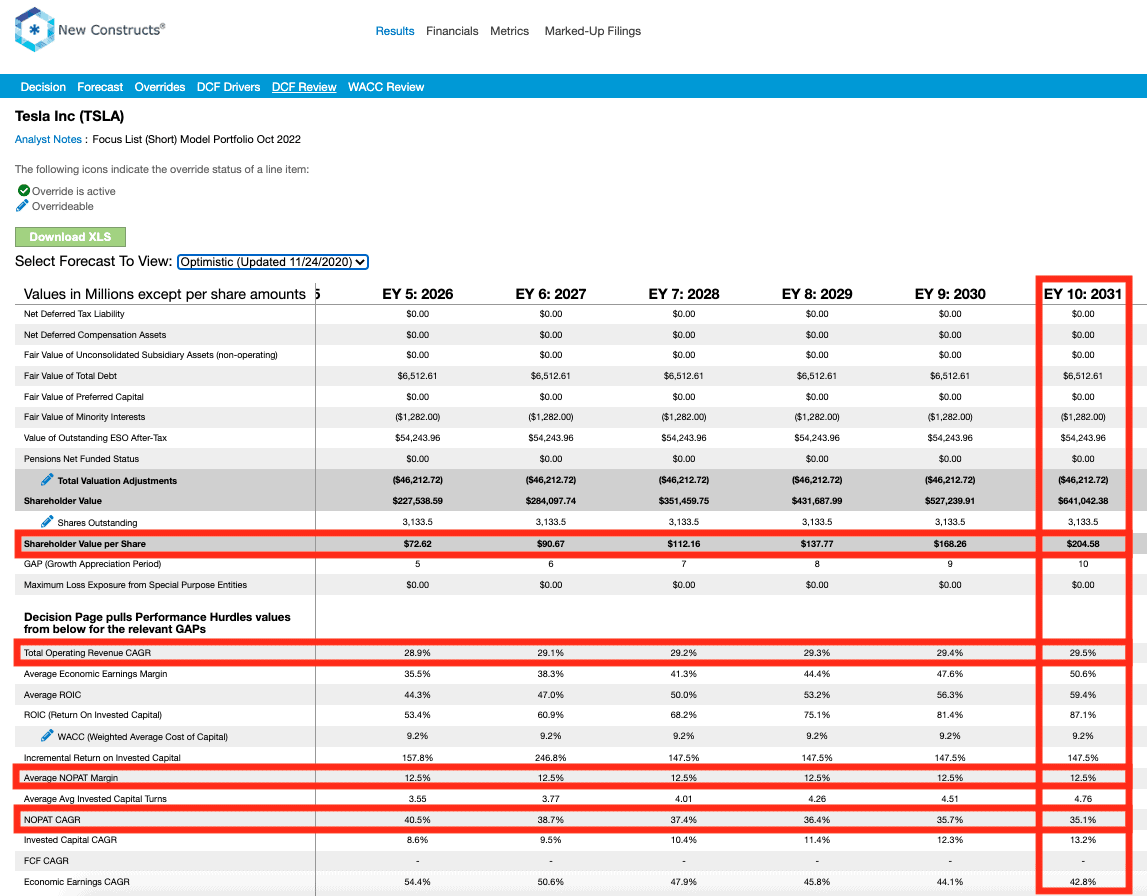Click the ($1,282.00) value under EY 7: 2028

pyautogui.click(x=684, y=417)
